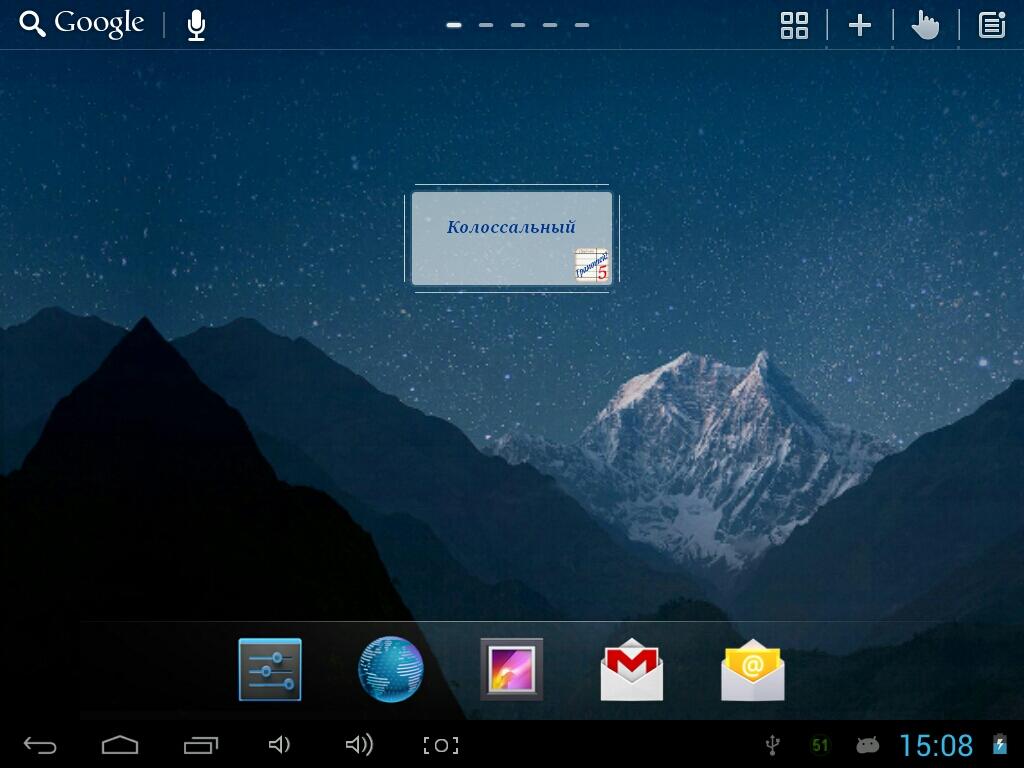The width and height of the screenshot is (1024, 768).
Task: Open the yellow Email envelope app
Action: [x=752, y=669]
